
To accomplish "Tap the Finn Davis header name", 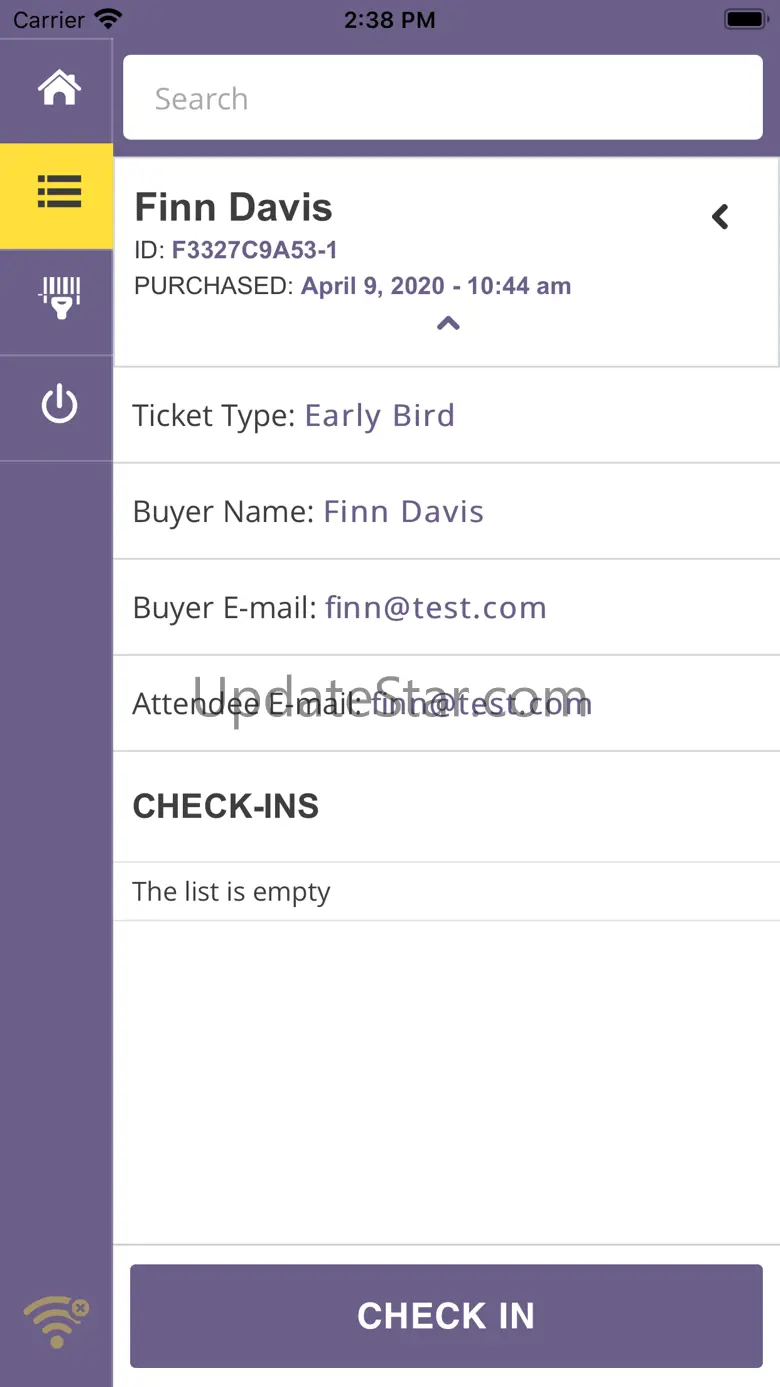I will point(233,207).
